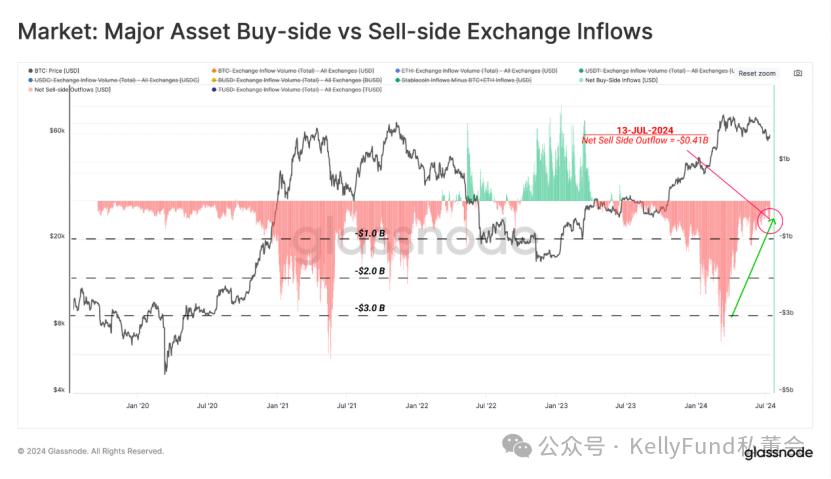
Task: Enable the BTC Exchange Inflow Volume series
Action: [x=293, y=70]
